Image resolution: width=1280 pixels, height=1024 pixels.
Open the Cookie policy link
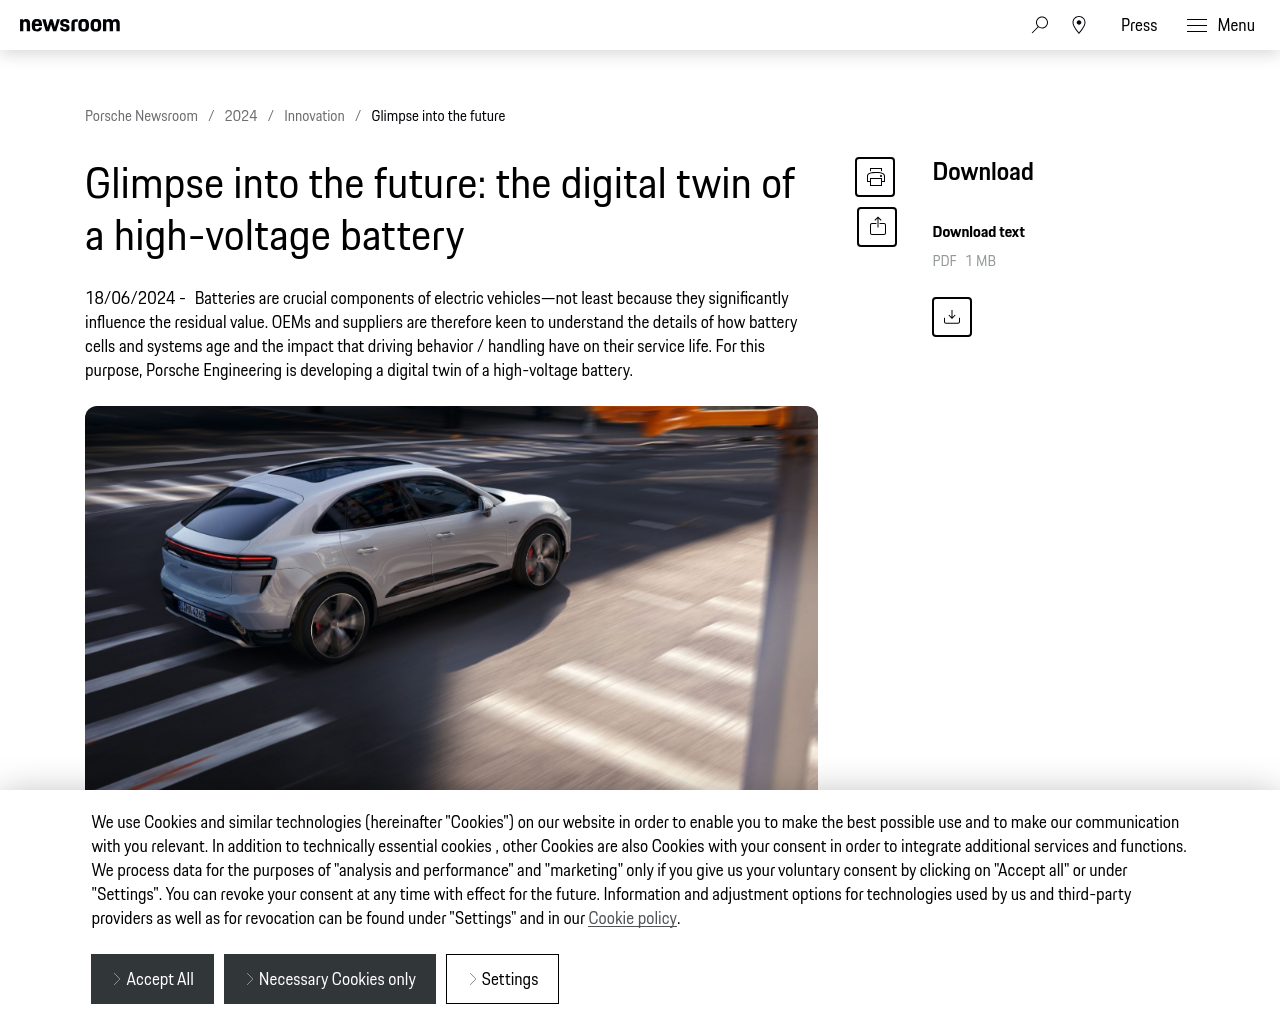[x=632, y=918]
